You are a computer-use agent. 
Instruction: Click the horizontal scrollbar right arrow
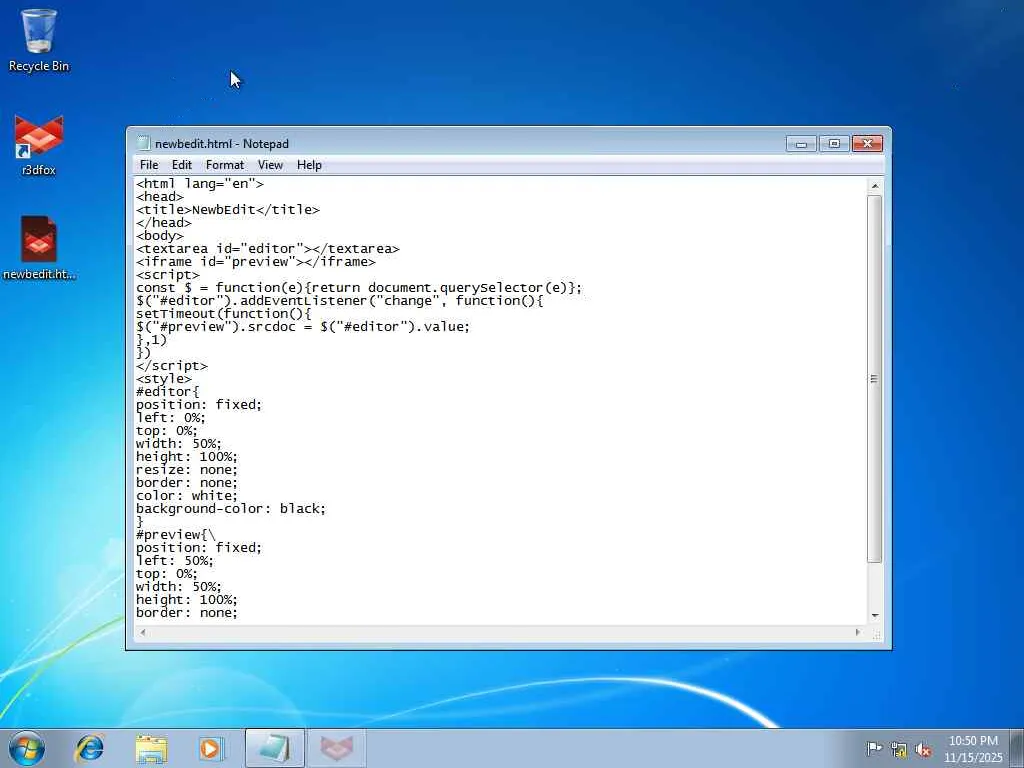click(858, 632)
